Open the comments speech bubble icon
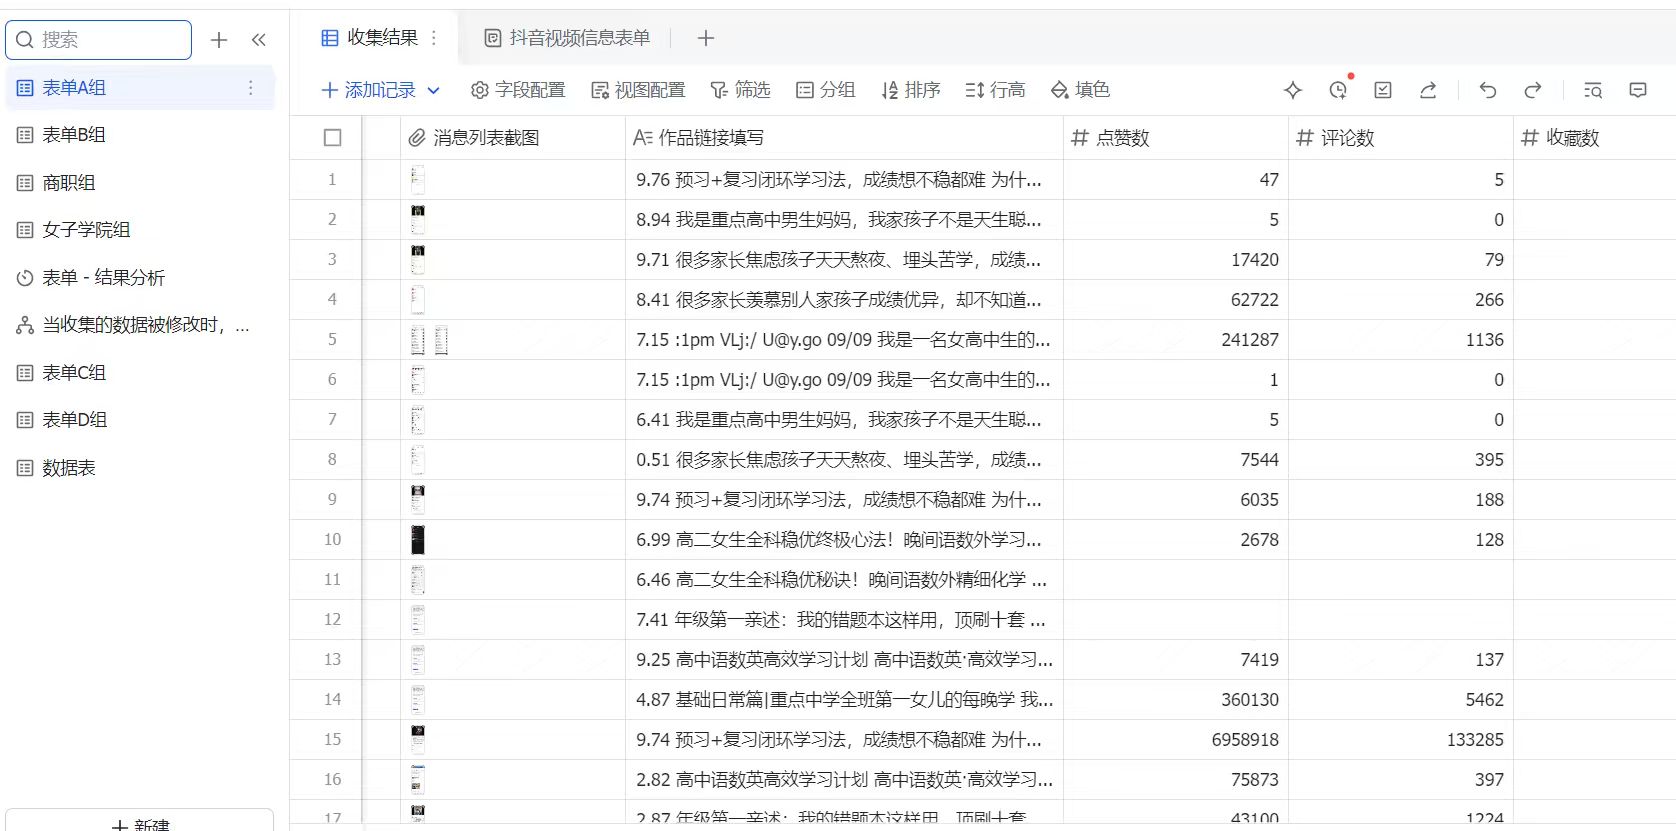The height and width of the screenshot is (831, 1676). pyautogui.click(x=1638, y=90)
